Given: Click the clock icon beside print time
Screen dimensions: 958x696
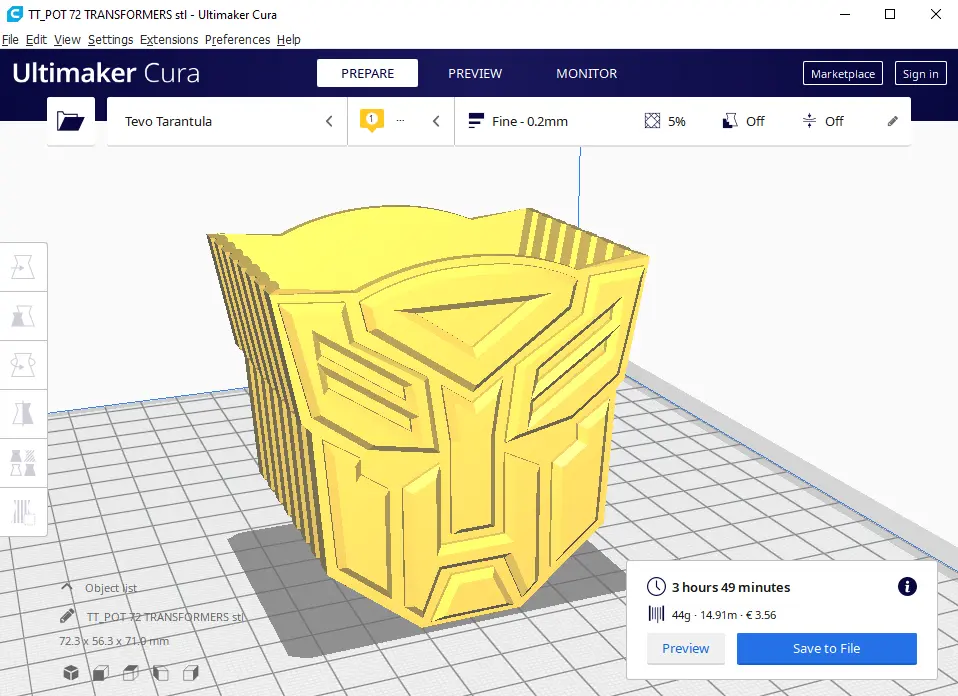Looking at the screenshot, I should pos(656,587).
